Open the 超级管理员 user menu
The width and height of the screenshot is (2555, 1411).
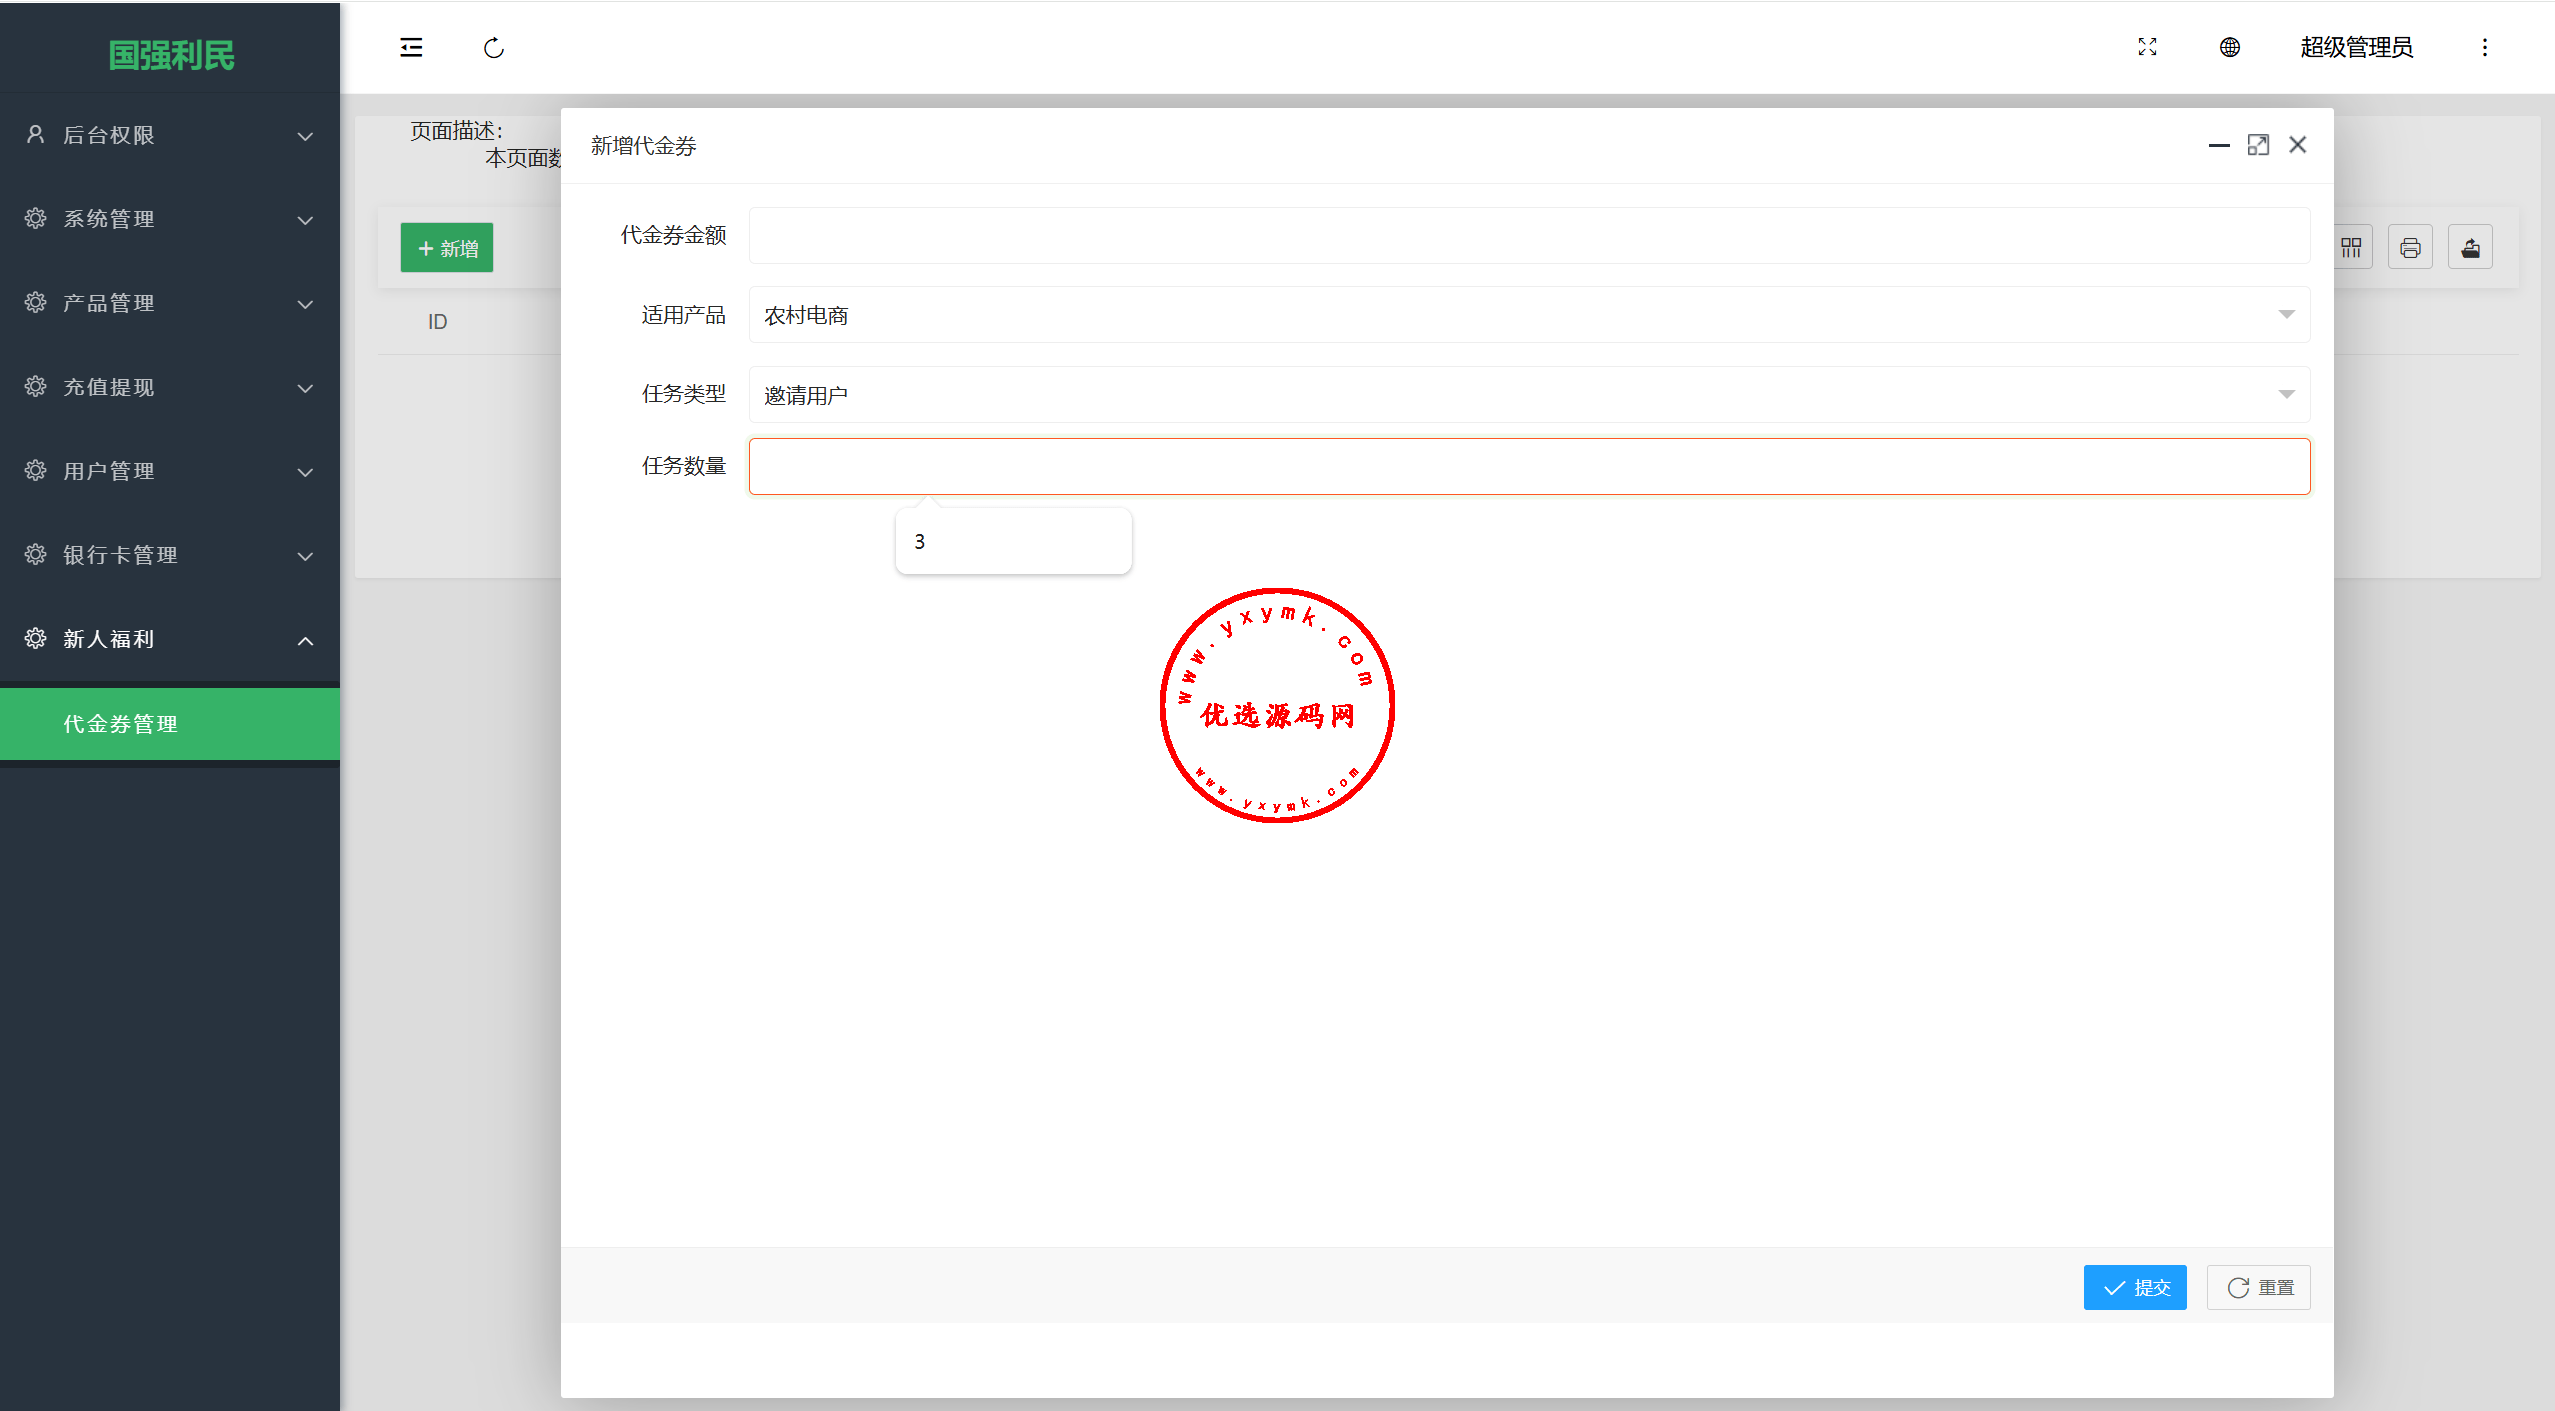[2356, 47]
